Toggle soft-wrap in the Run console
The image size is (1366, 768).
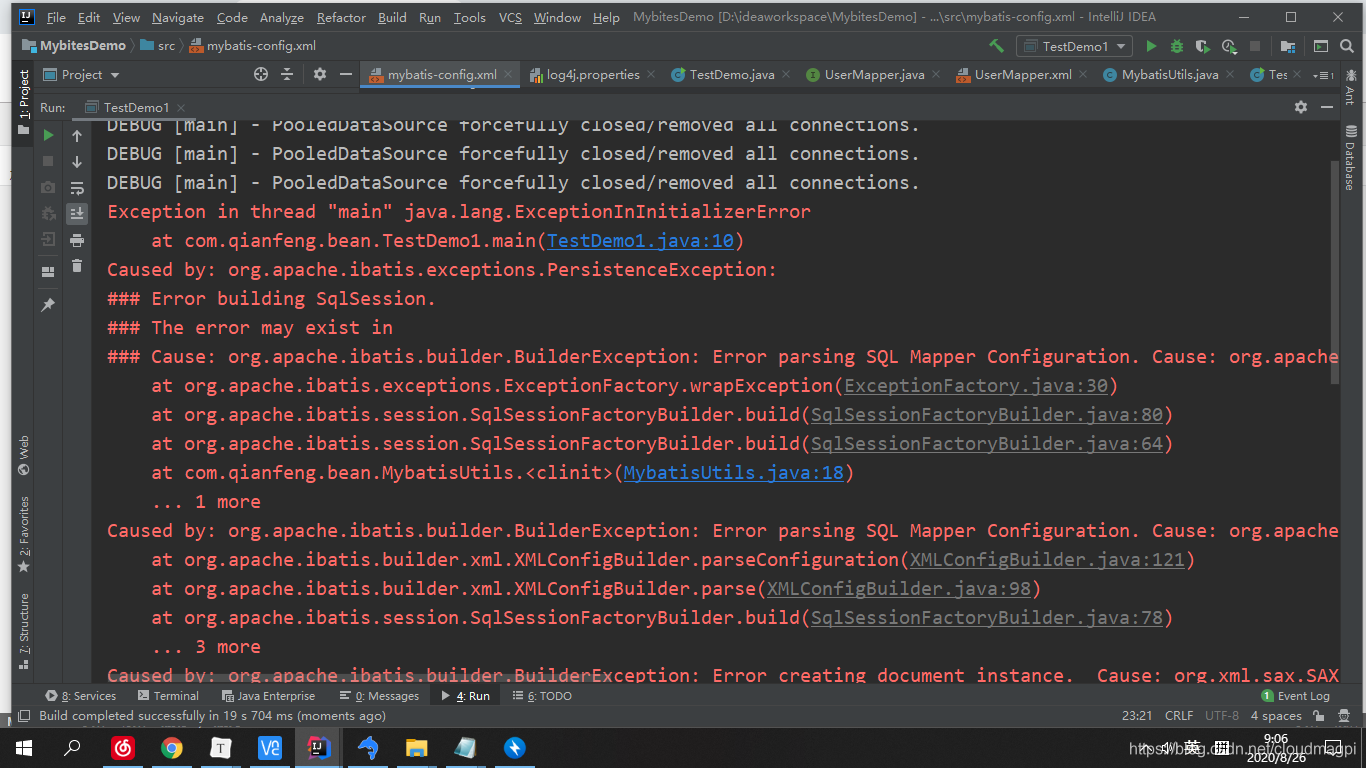point(77,188)
